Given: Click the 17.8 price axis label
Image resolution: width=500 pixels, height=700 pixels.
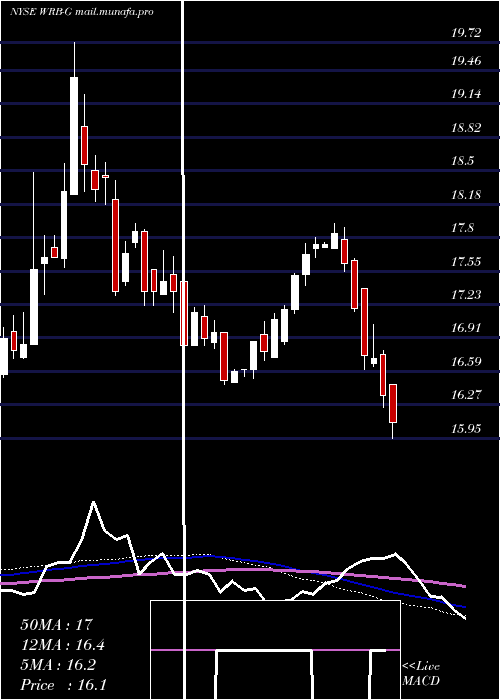Looking at the screenshot, I should pos(462,228).
